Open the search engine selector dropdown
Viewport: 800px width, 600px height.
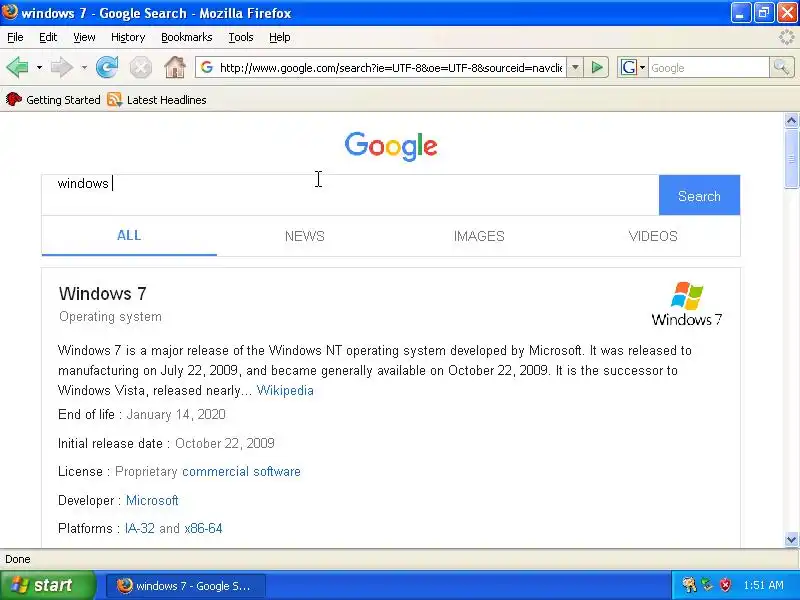[x=632, y=67]
